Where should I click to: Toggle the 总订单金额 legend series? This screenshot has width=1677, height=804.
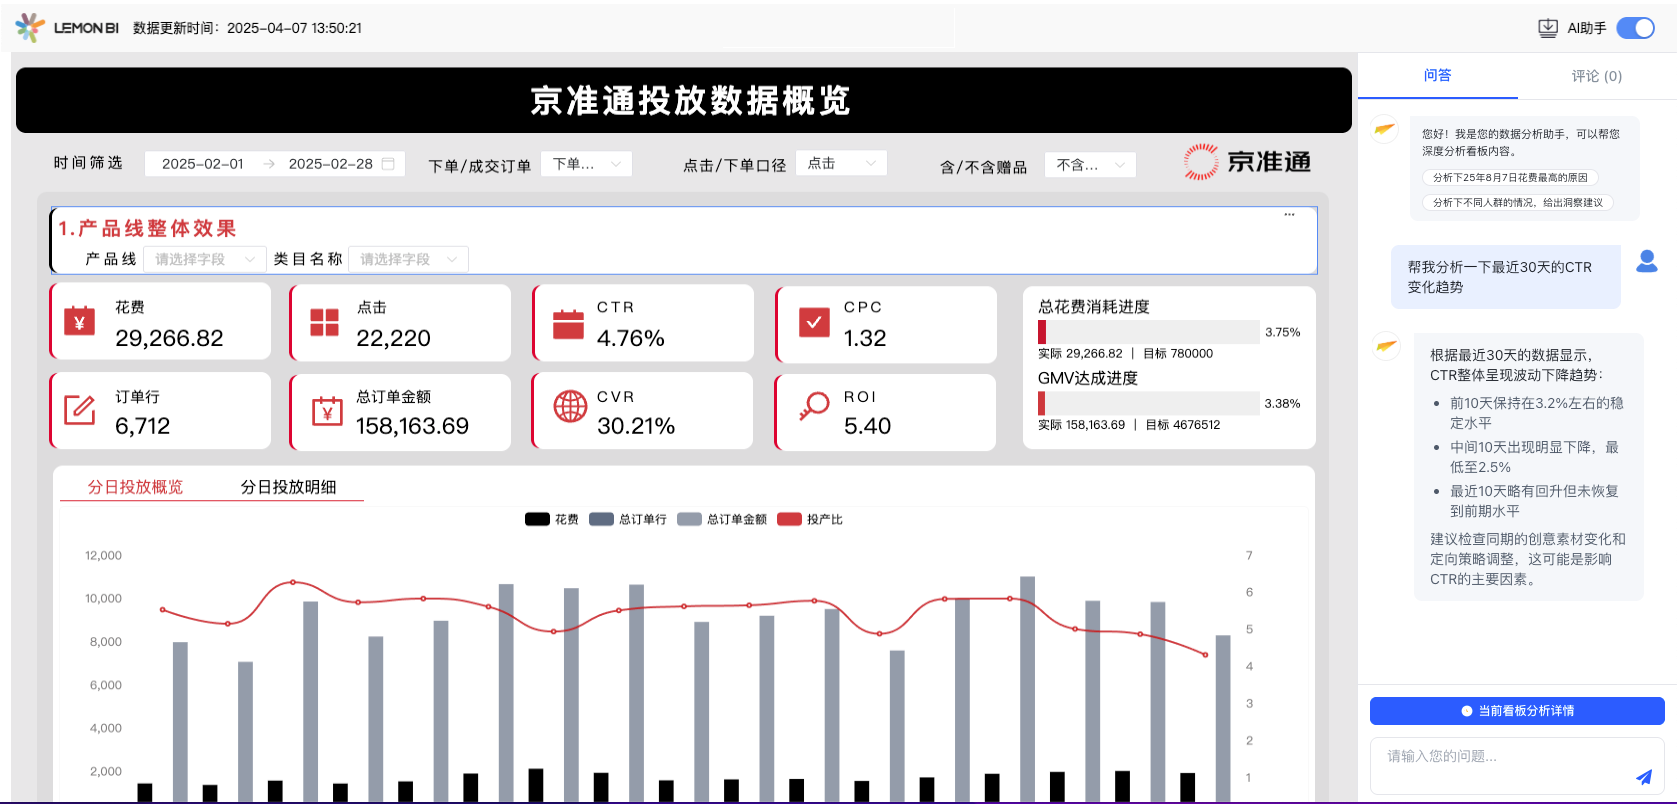click(722, 519)
